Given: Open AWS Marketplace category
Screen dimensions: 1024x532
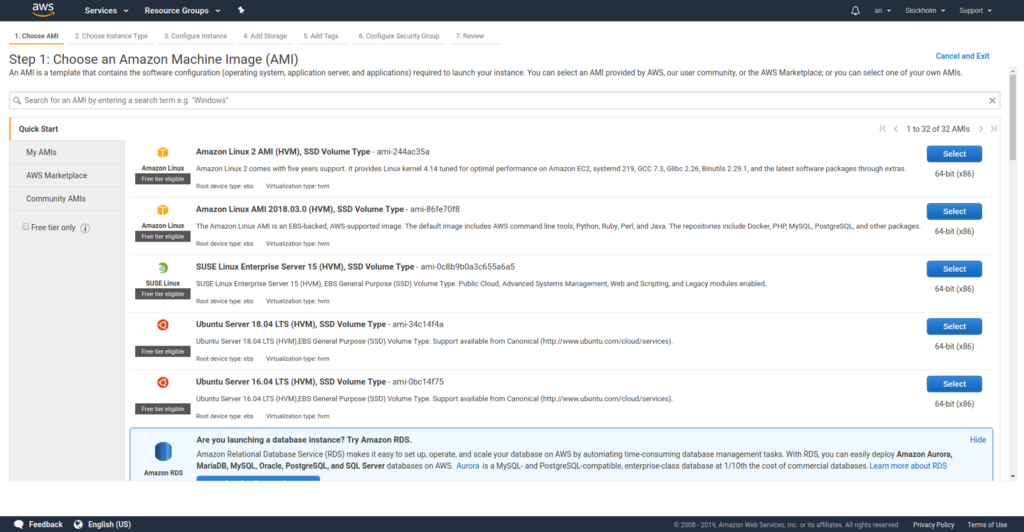Looking at the screenshot, I should [x=67, y=176].
